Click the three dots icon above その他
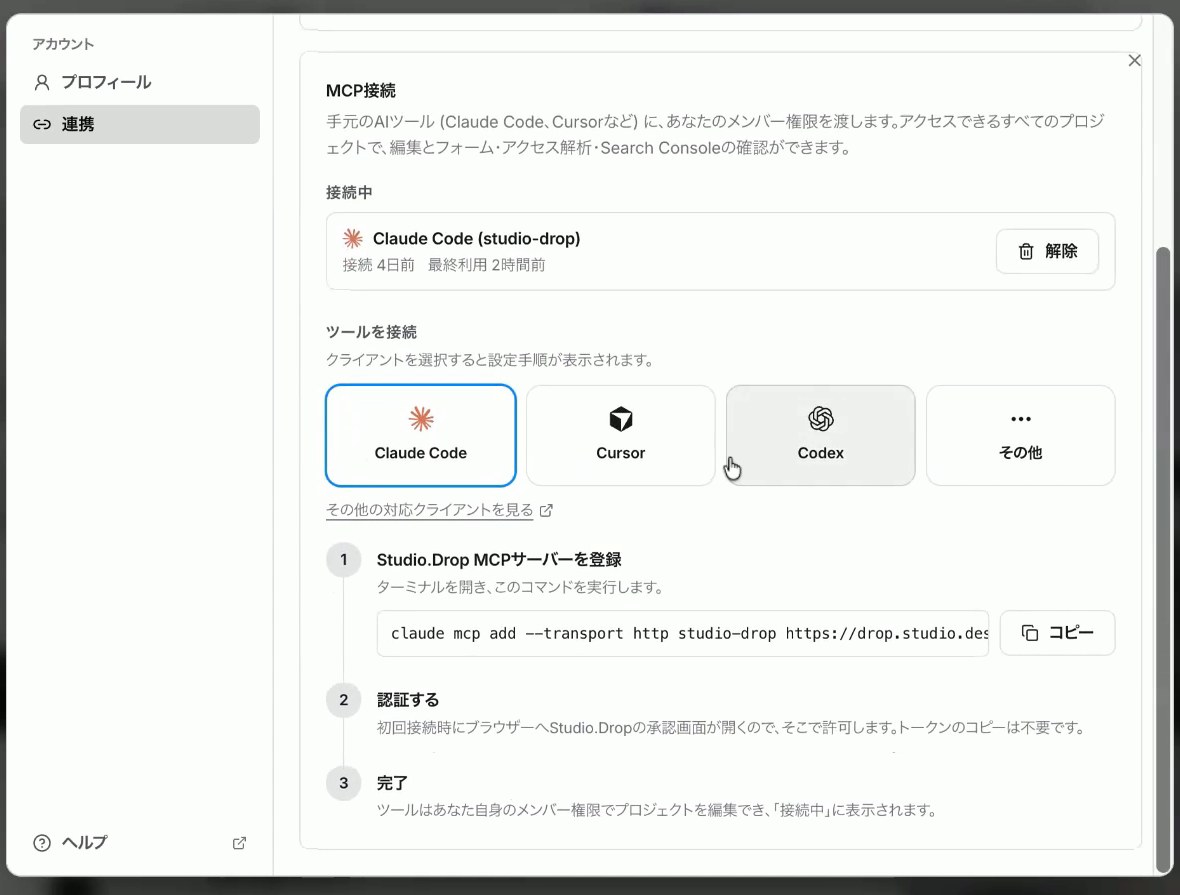The image size is (1180, 895). [1020, 419]
